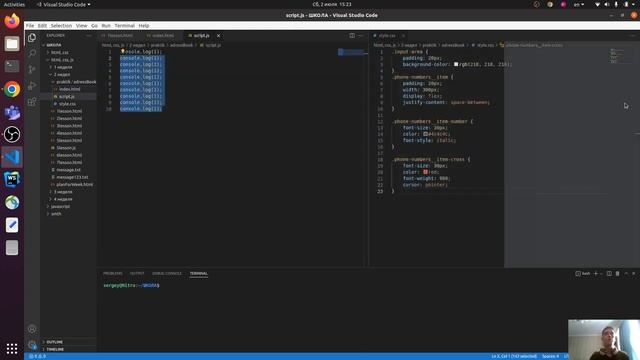Launch Google Chrome from the dock
Image resolution: width=640 pixels, height=360 pixels.
(x=12, y=89)
